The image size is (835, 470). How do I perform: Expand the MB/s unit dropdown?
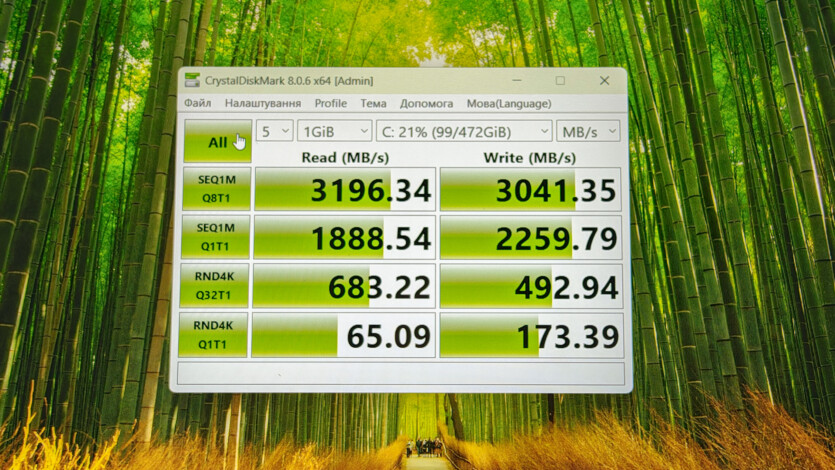coord(589,131)
